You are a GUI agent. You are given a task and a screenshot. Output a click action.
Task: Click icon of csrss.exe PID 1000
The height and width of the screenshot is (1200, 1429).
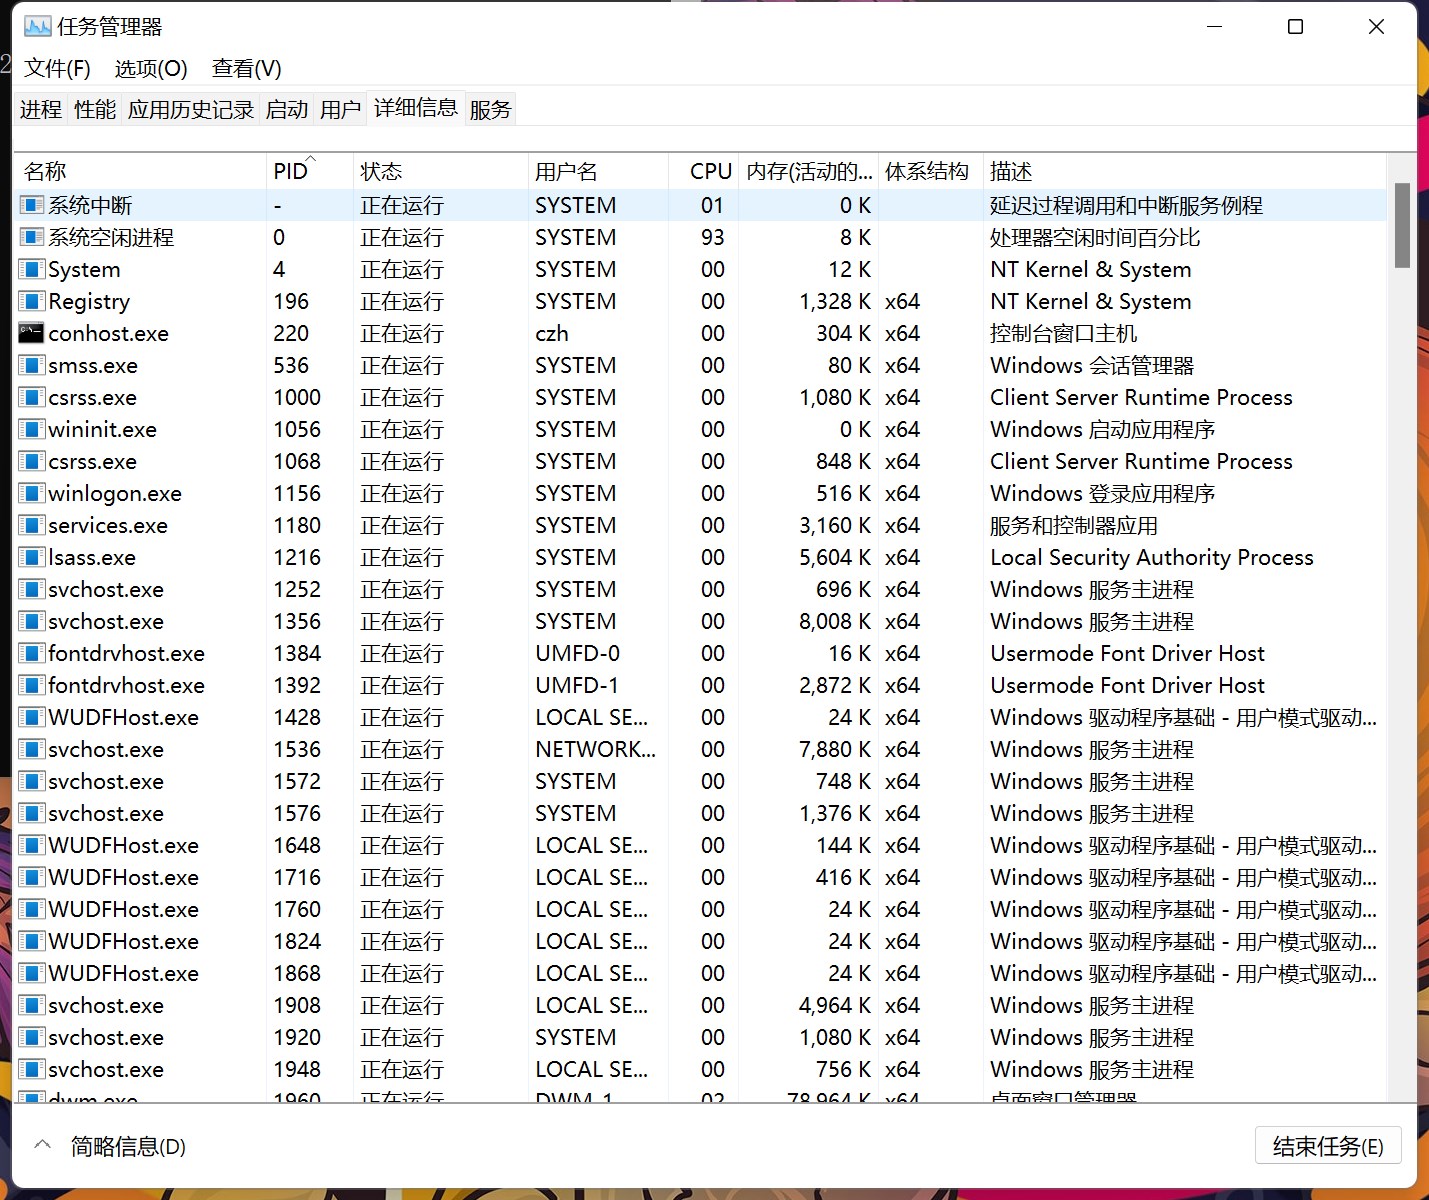click(32, 397)
